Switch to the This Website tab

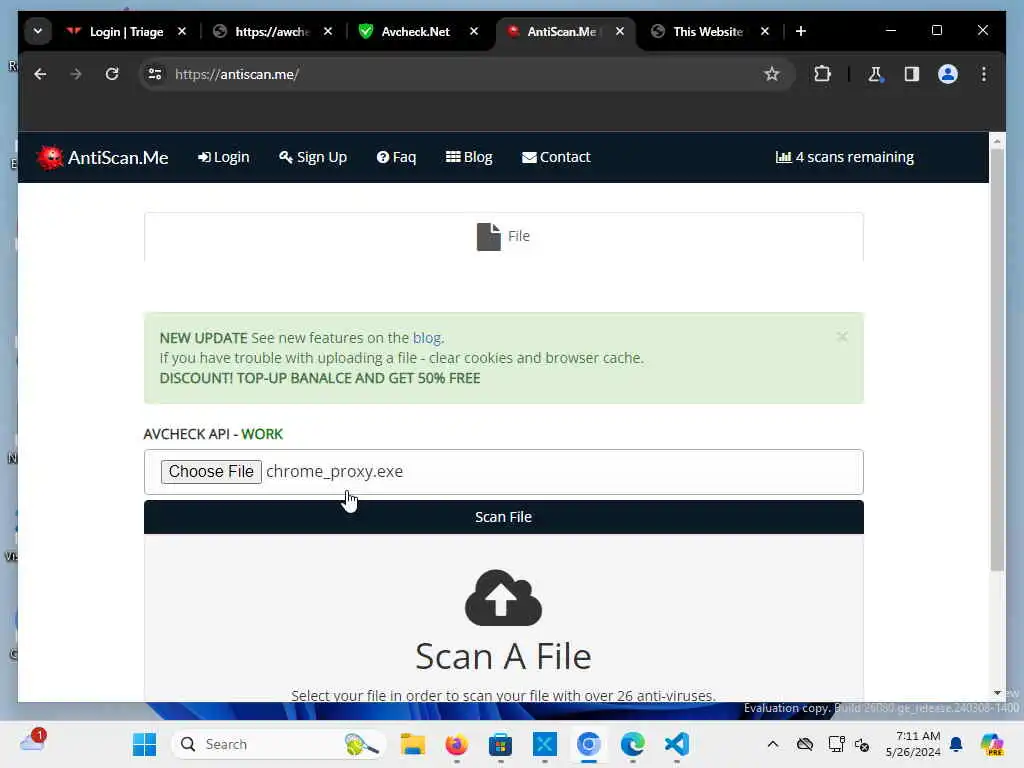[708, 31]
